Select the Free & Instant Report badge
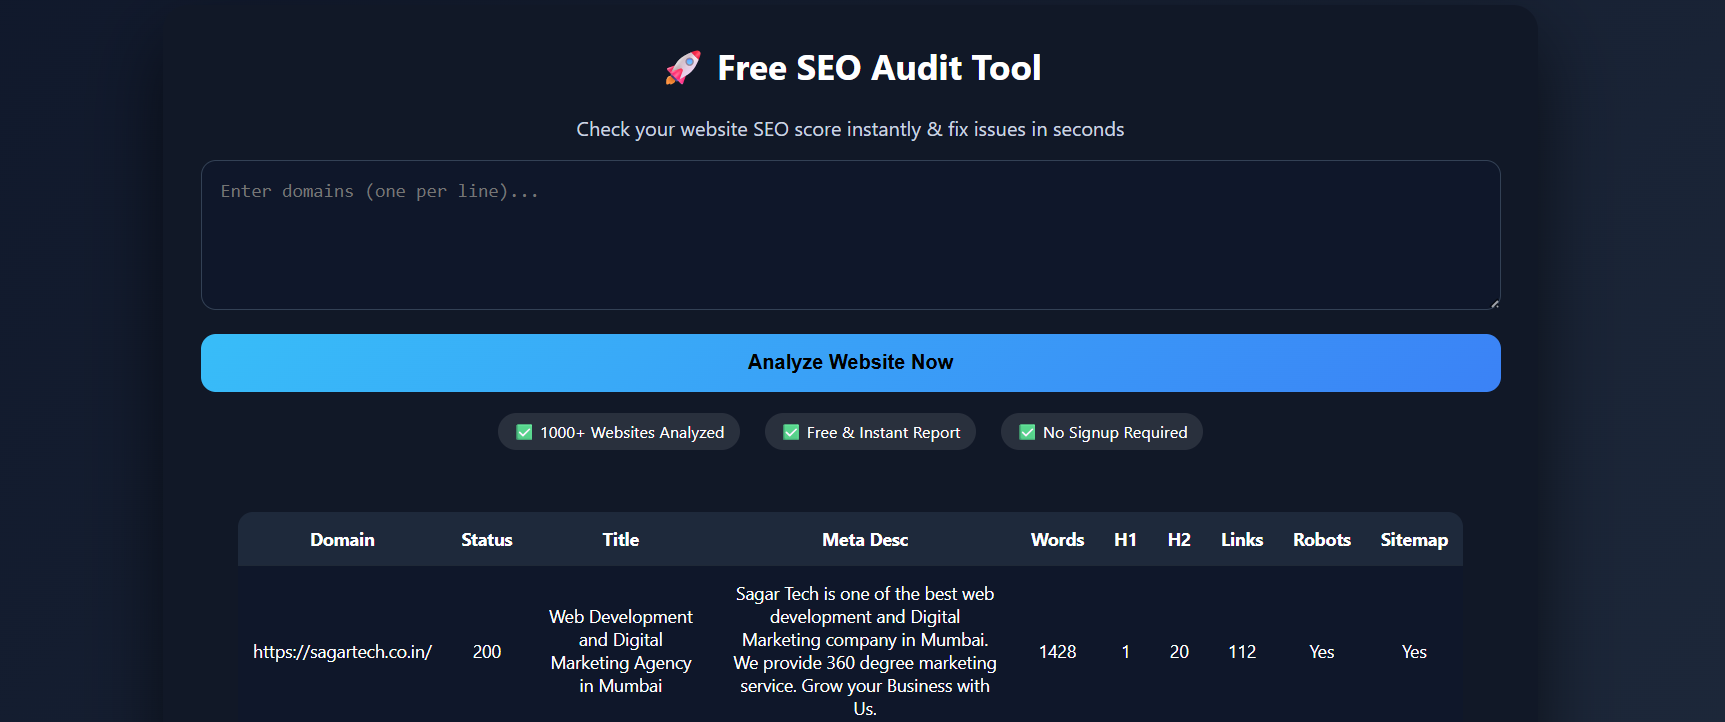This screenshot has height=722, width=1725. [870, 432]
